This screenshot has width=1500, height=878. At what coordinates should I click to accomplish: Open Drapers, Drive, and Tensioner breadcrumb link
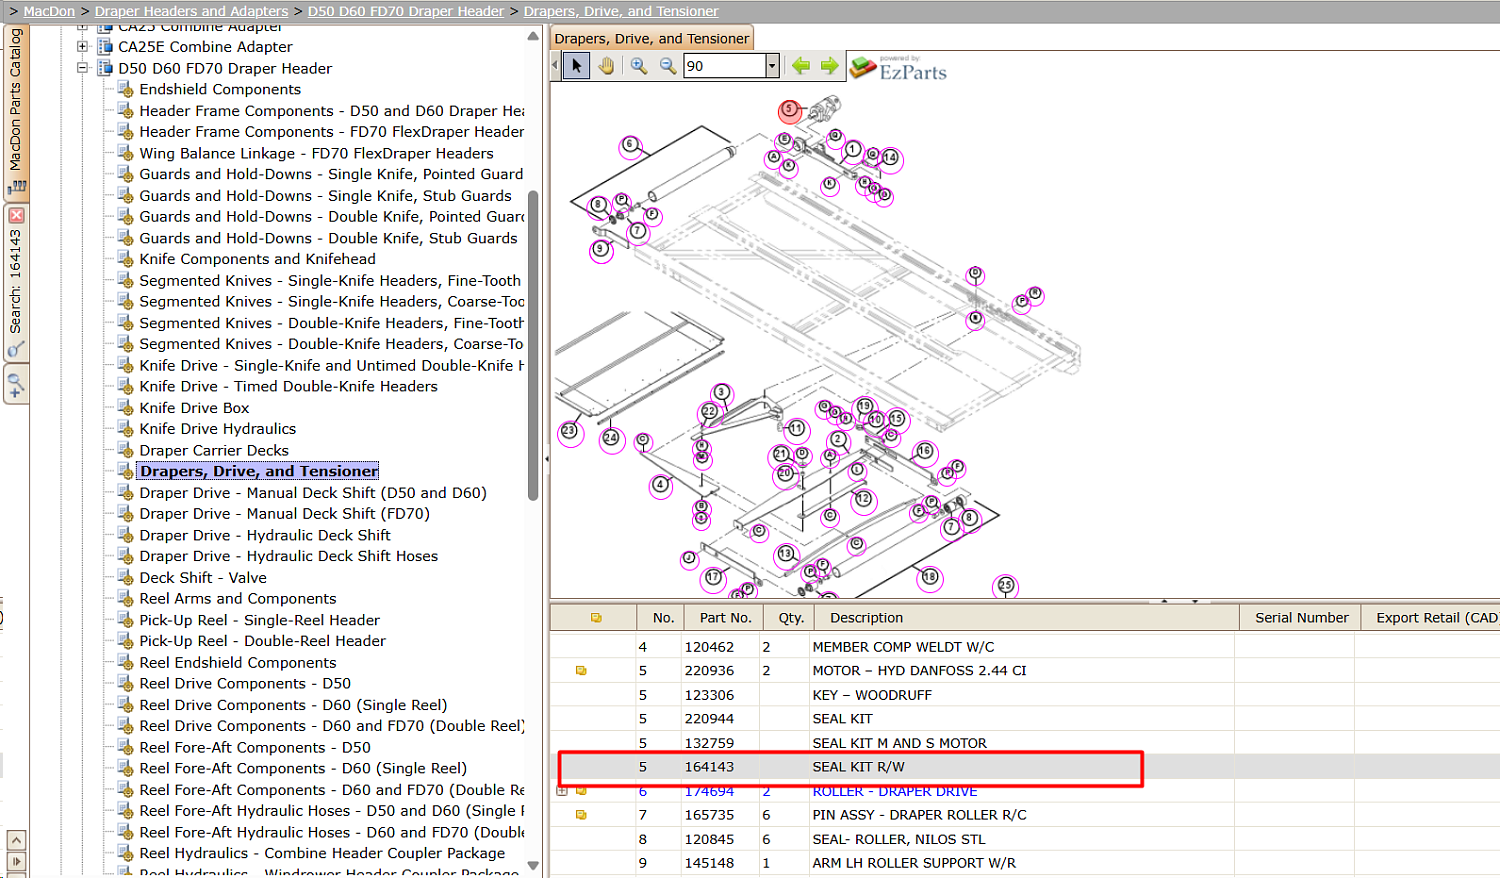621,11
